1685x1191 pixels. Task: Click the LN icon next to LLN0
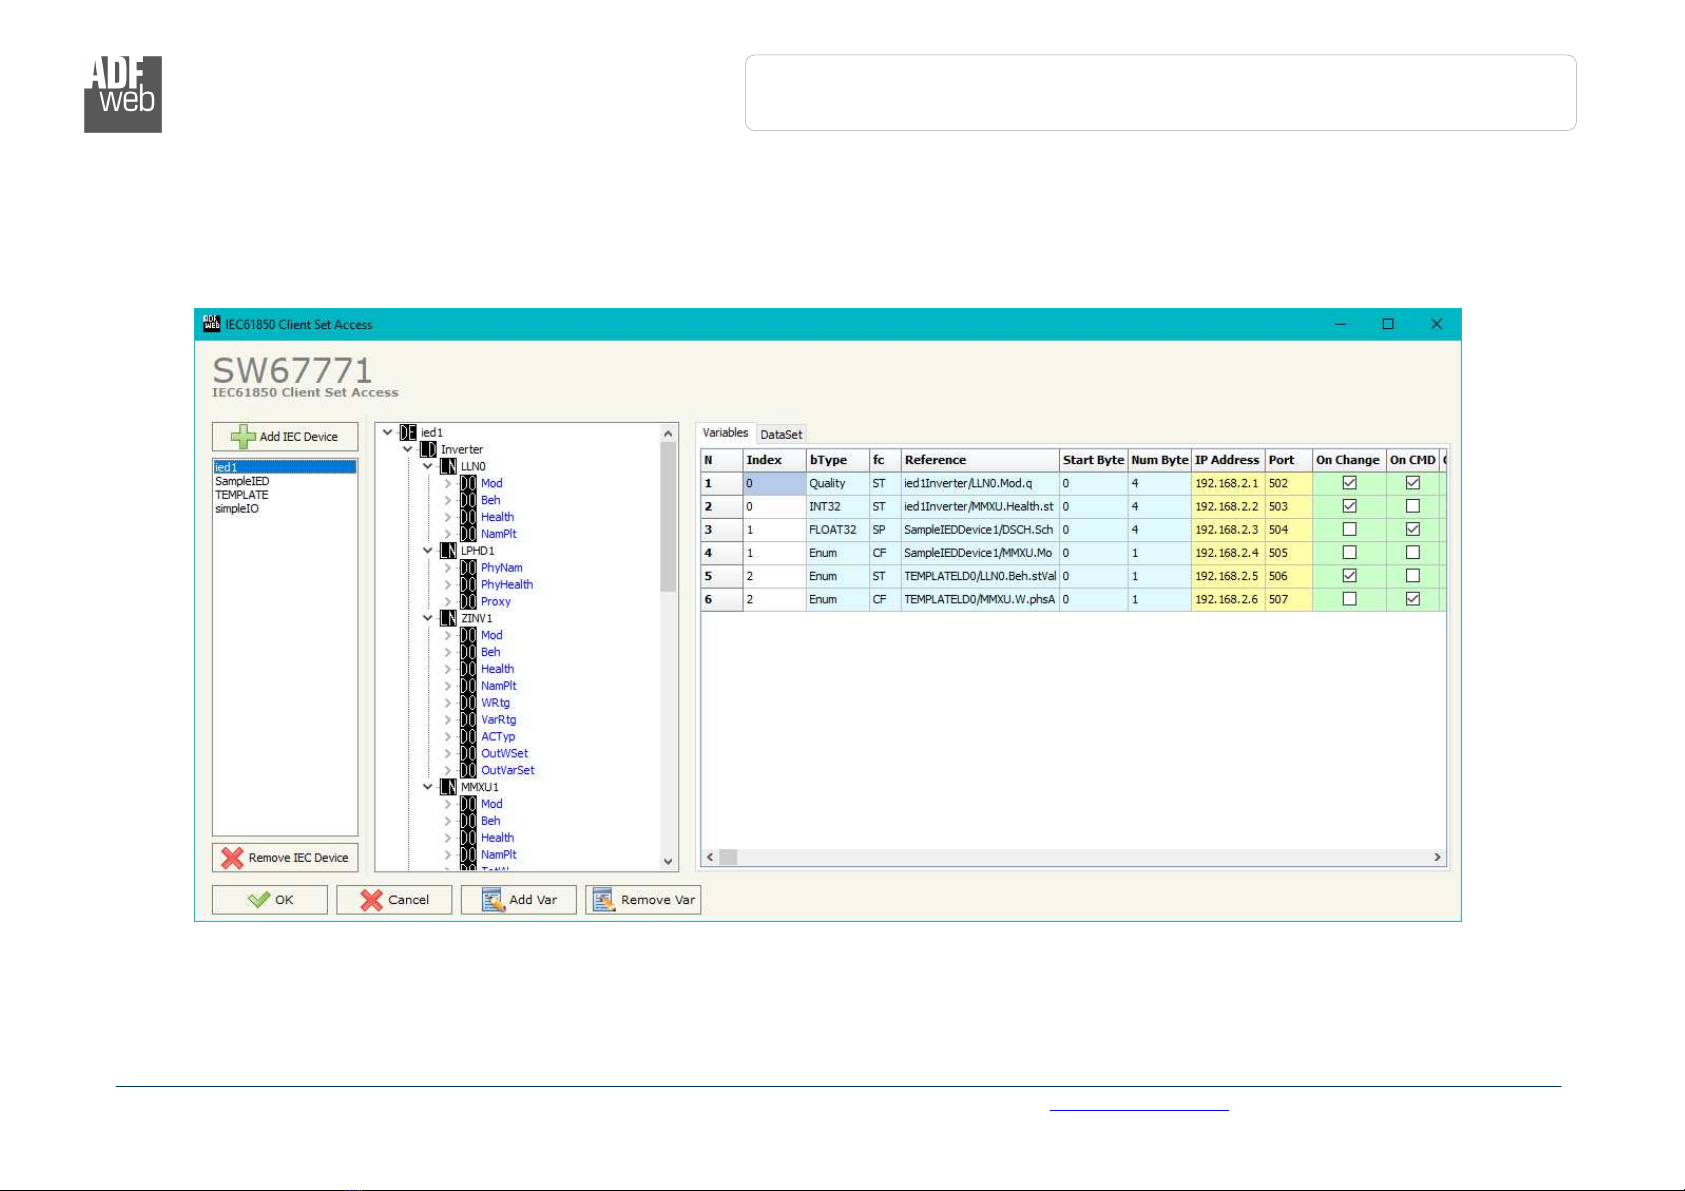448,467
